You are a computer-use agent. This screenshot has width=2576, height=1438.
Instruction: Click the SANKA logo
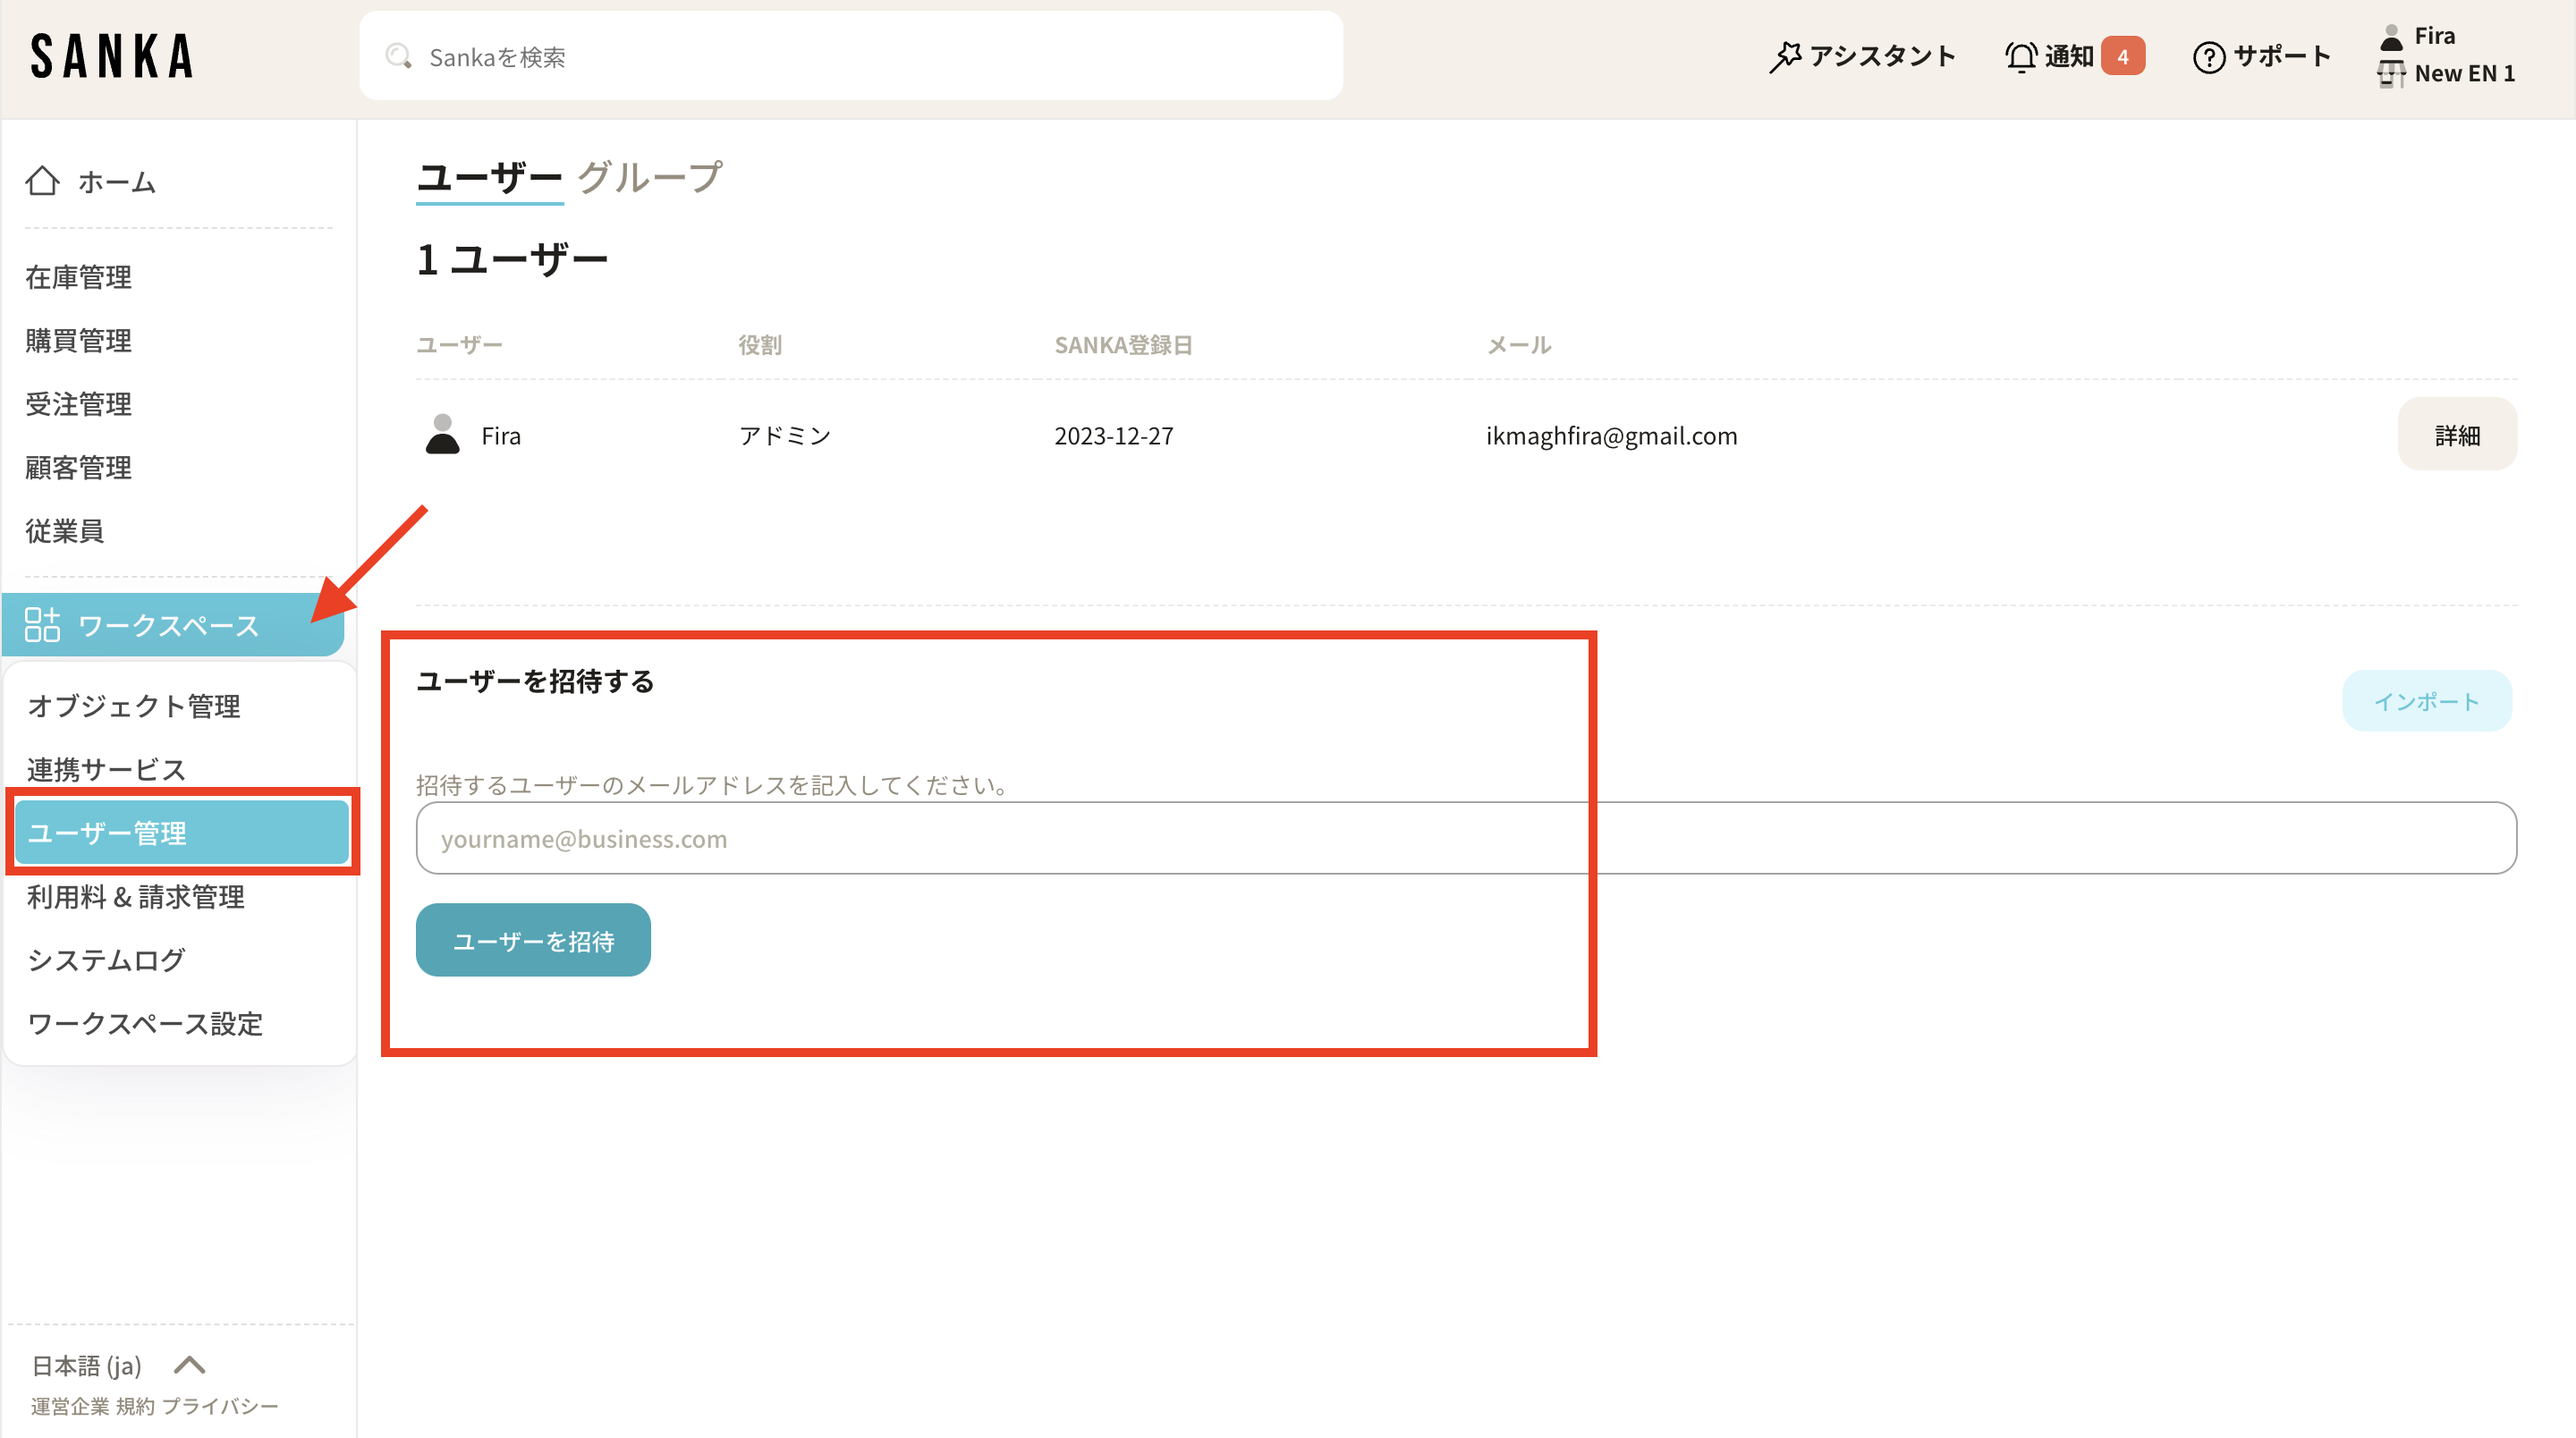[x=111, y=56]
